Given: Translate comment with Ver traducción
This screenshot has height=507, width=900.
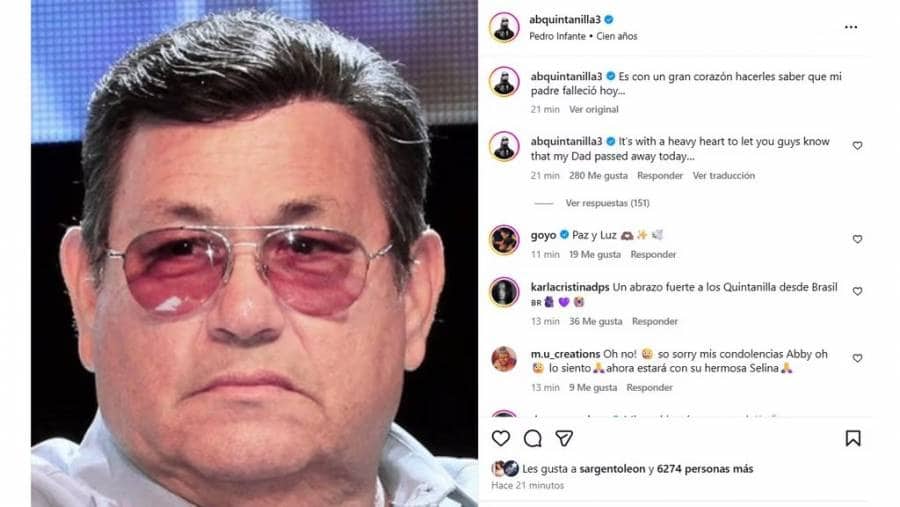Looking at the screenshot, I should pyautogui.click(x=723, y=176).
